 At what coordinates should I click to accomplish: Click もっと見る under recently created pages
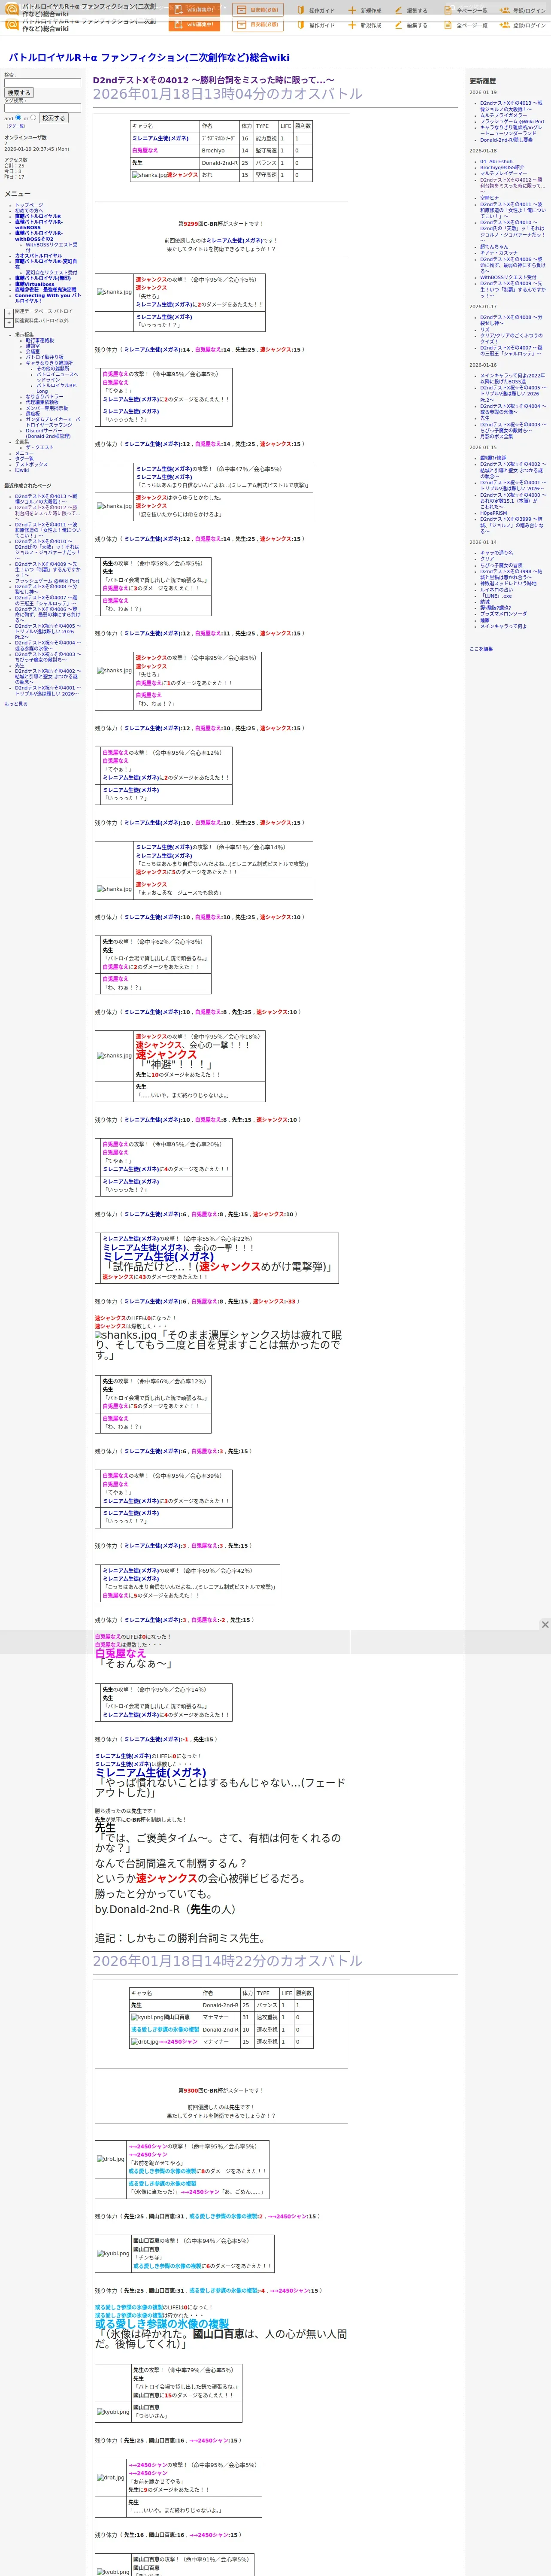pyautogui.click(x=16, y=704)
